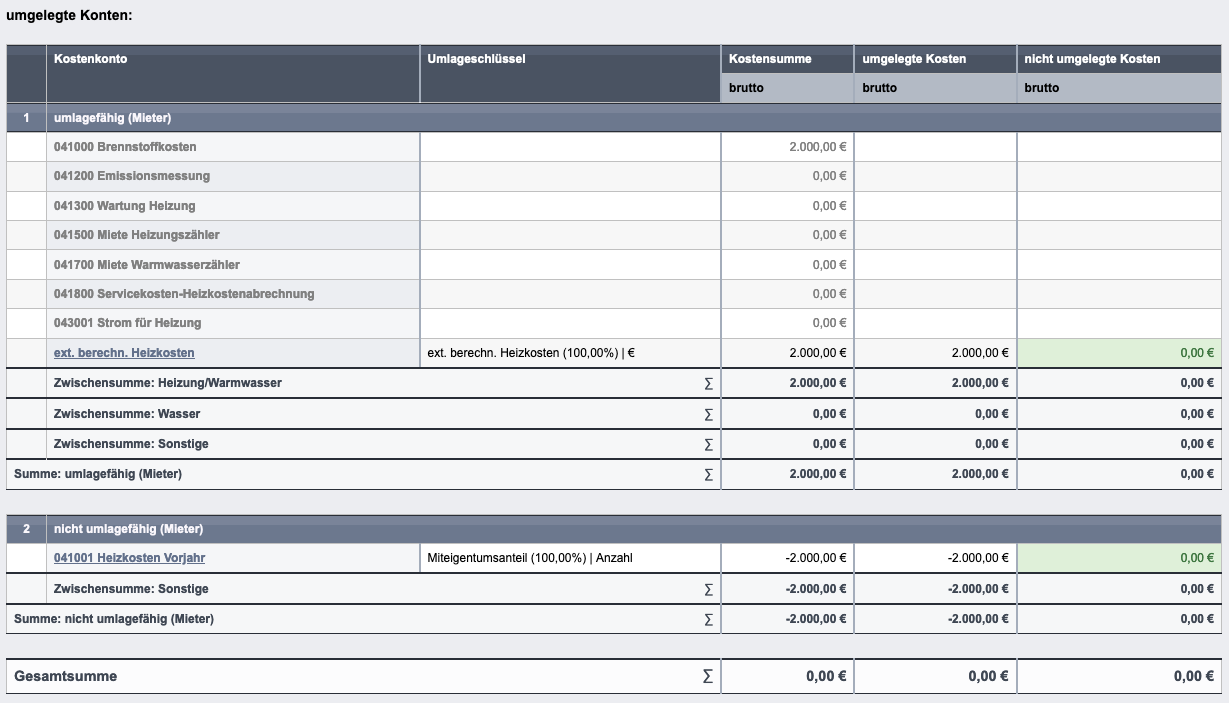Select section 2 nicht umlagefähig (Mieter) header
Viewport: 1229px width, 703px height.
click(x=614, y=529)
